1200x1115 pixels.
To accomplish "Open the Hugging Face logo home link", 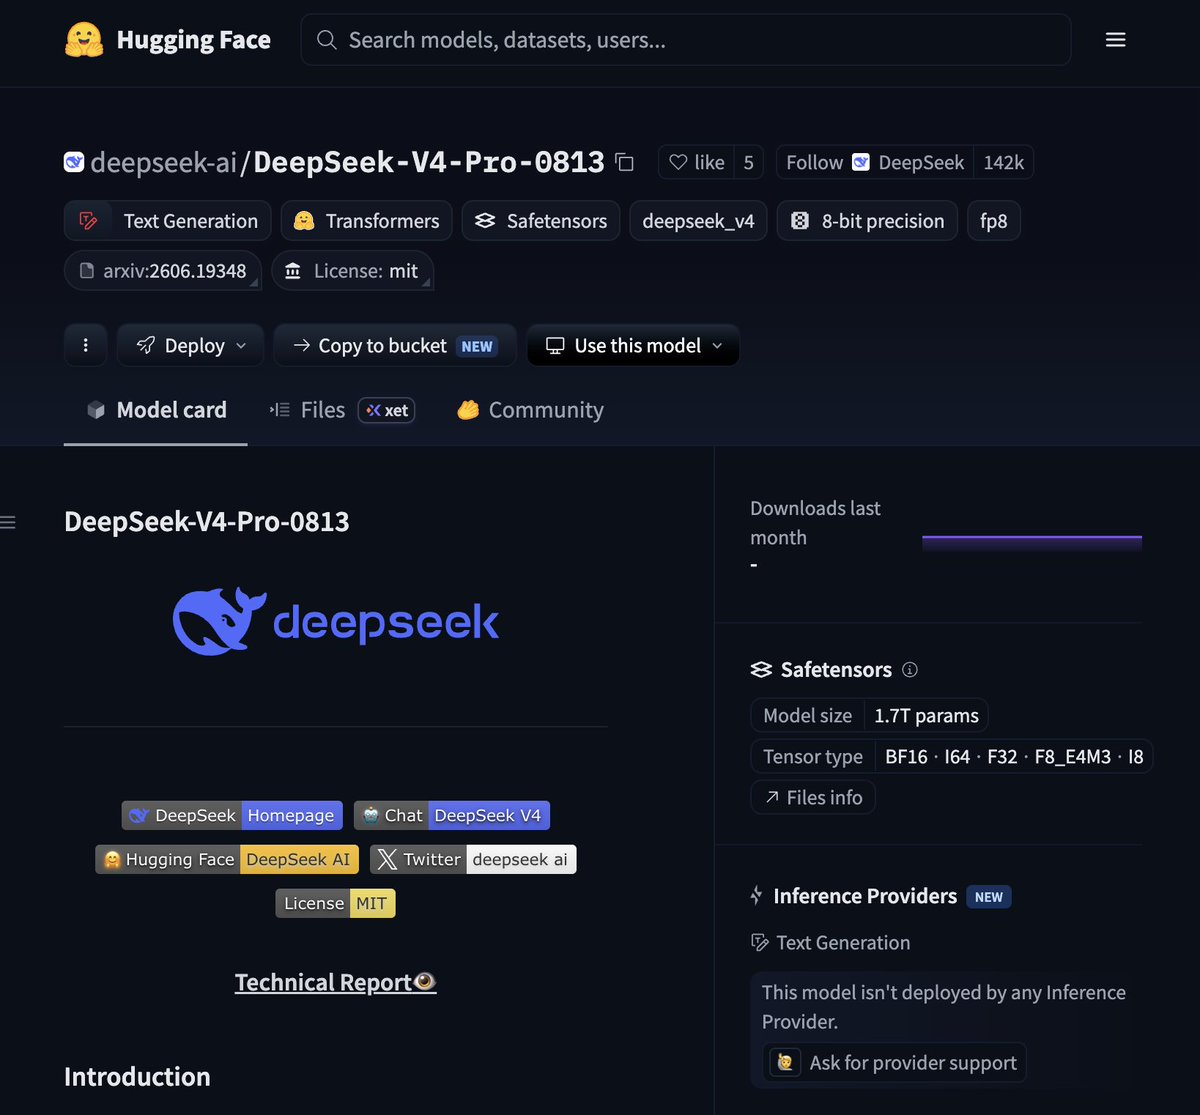I will click(x=167, y=40).
